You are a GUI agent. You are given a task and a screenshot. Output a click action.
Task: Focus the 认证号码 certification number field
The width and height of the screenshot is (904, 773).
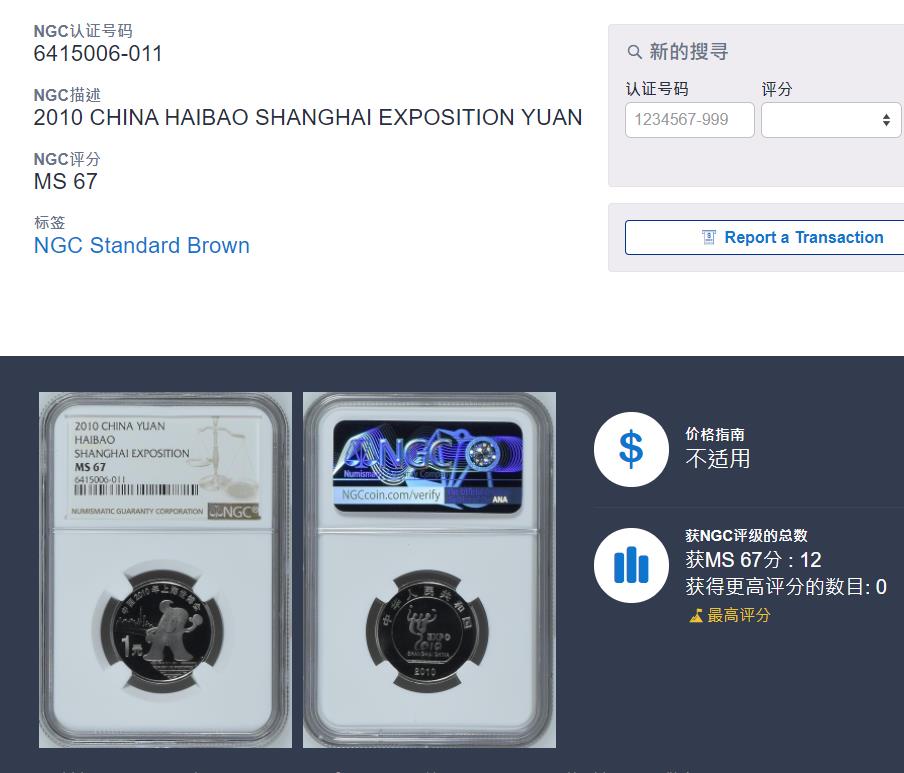(x=690, y=120)
